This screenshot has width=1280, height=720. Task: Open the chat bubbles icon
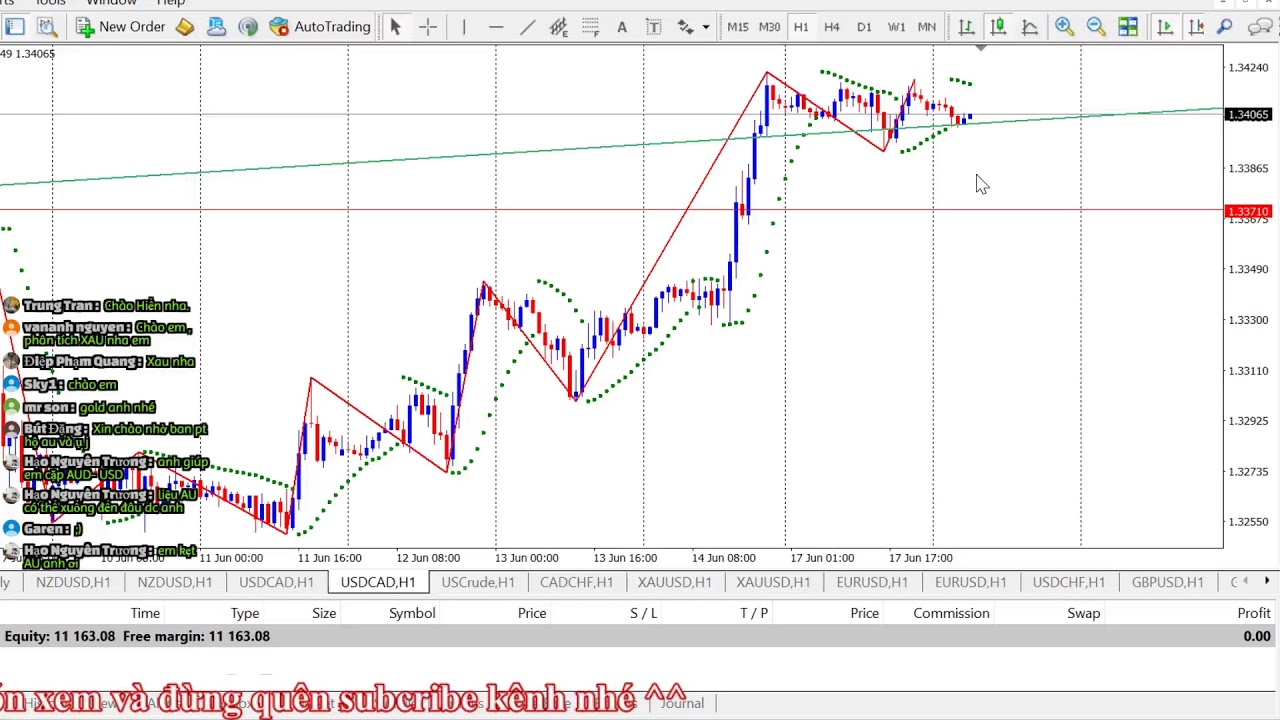pos(1260,27)
